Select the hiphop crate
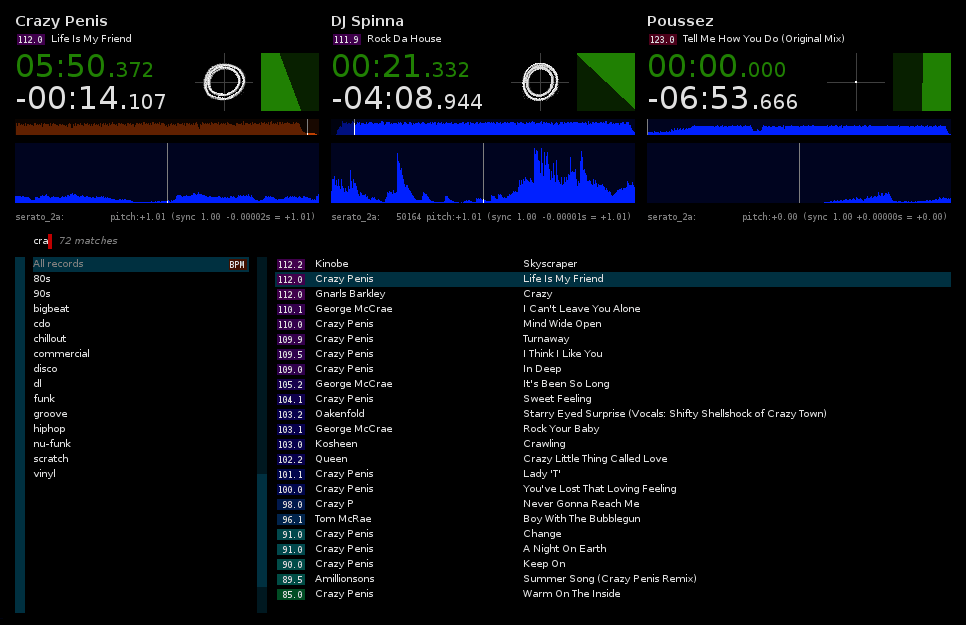Viewport: 966px width, 625px height. click(x=140, y=428)
